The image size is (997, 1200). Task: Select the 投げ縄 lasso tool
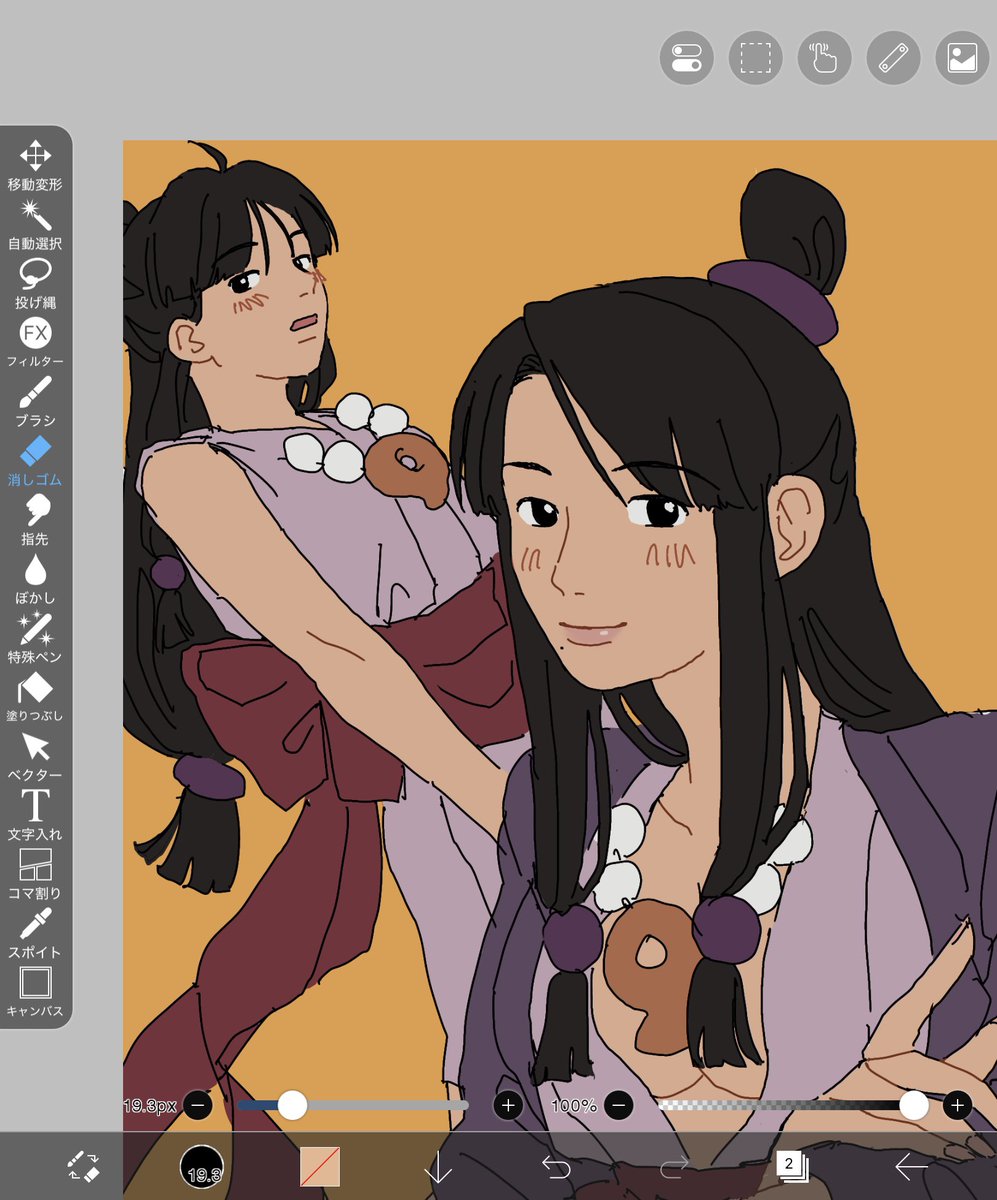tap(35, 284)
